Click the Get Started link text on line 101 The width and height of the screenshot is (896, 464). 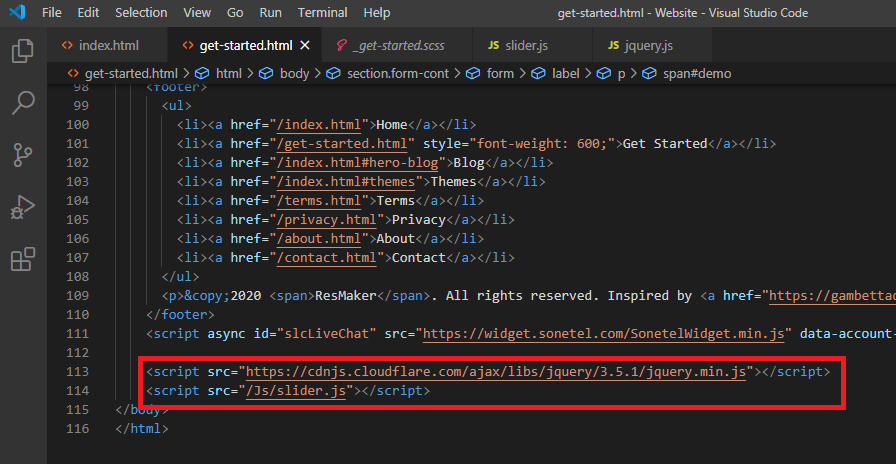point(665,143)
